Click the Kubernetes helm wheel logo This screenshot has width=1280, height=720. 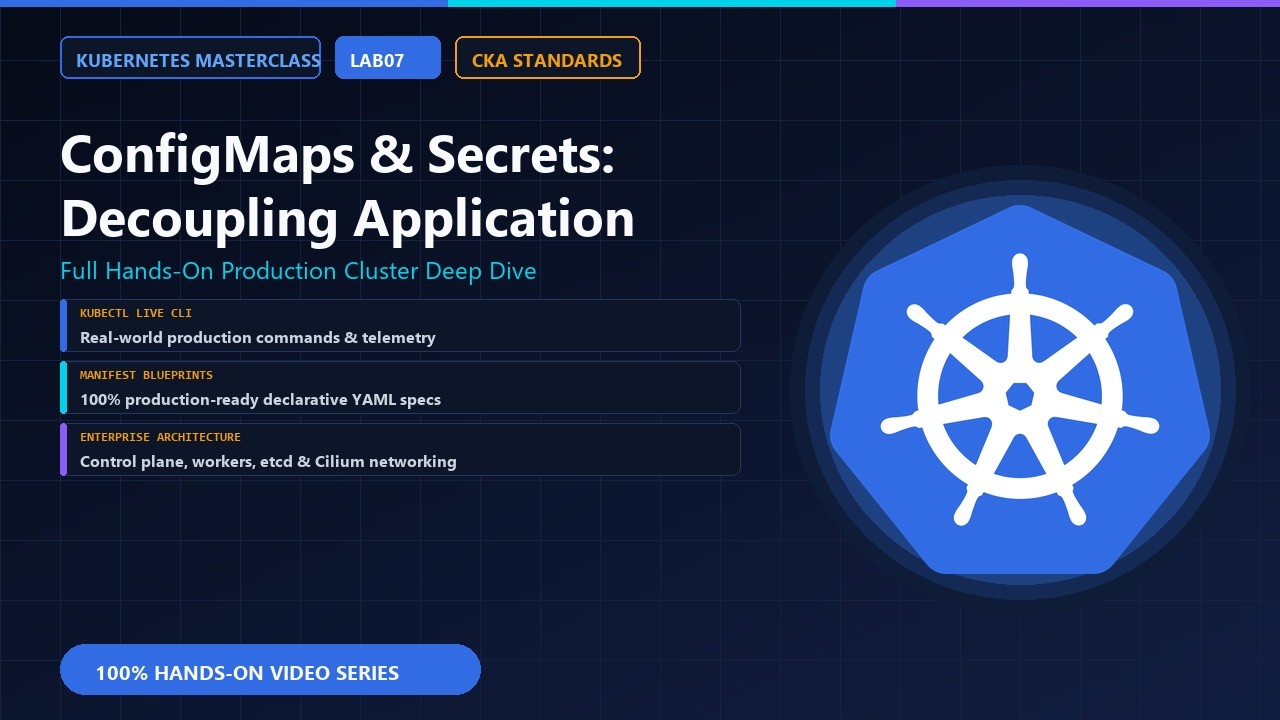(1020, 389)
